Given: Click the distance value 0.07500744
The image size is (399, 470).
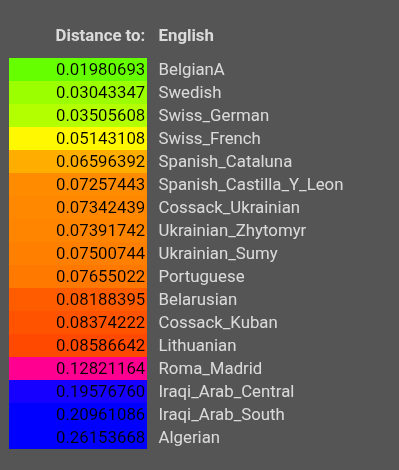Looking at the screenshot, I should click(78, 254).
